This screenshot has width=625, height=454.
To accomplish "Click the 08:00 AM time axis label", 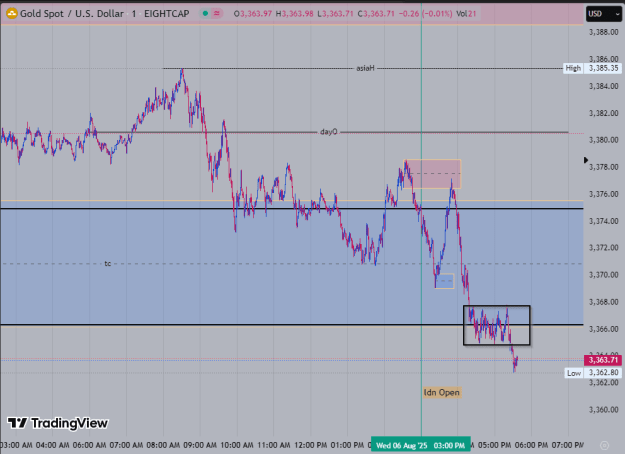I will pos(163,445).
